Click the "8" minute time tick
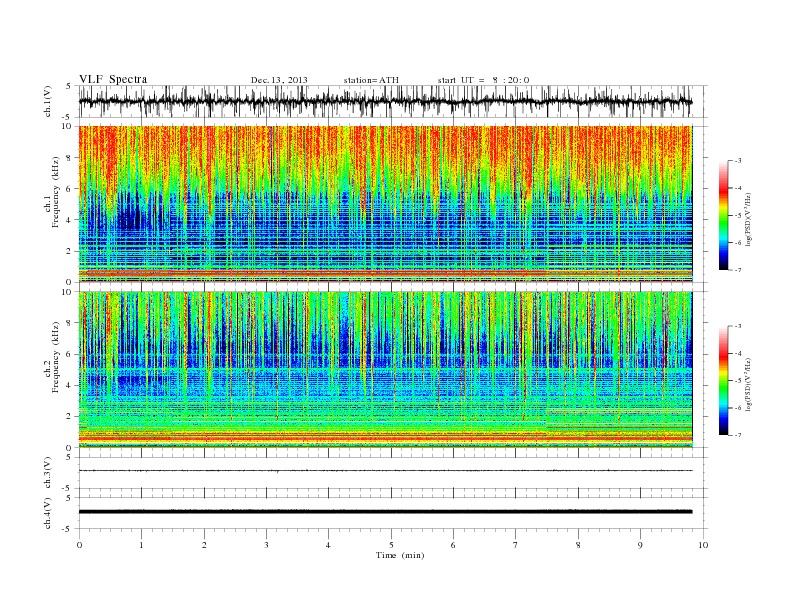 pyautogui.click(x=578, y=545)
